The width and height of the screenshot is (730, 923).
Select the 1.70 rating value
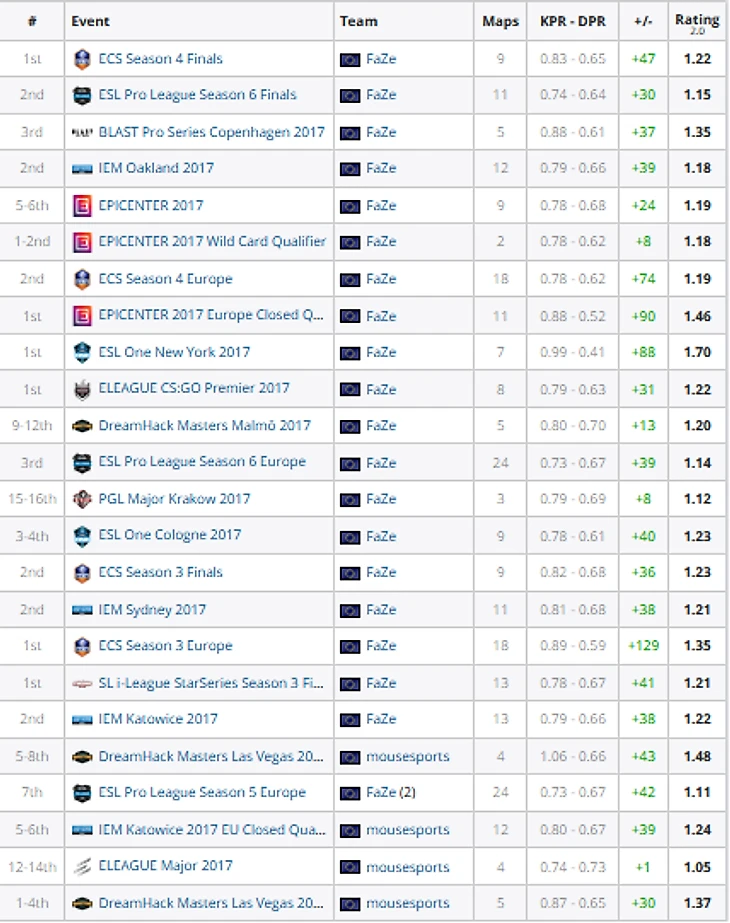coord(697,353)
